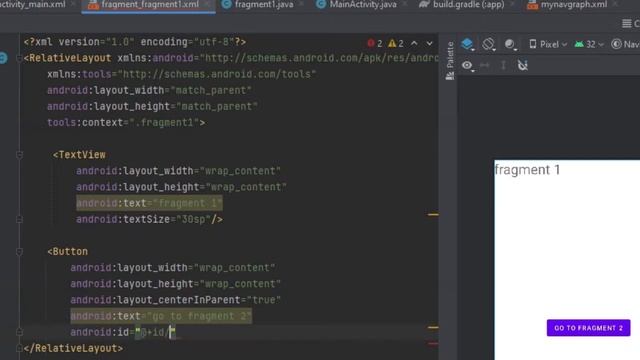
Task: Open the Pixel device dropdown
Action: [x=548, y=44]
